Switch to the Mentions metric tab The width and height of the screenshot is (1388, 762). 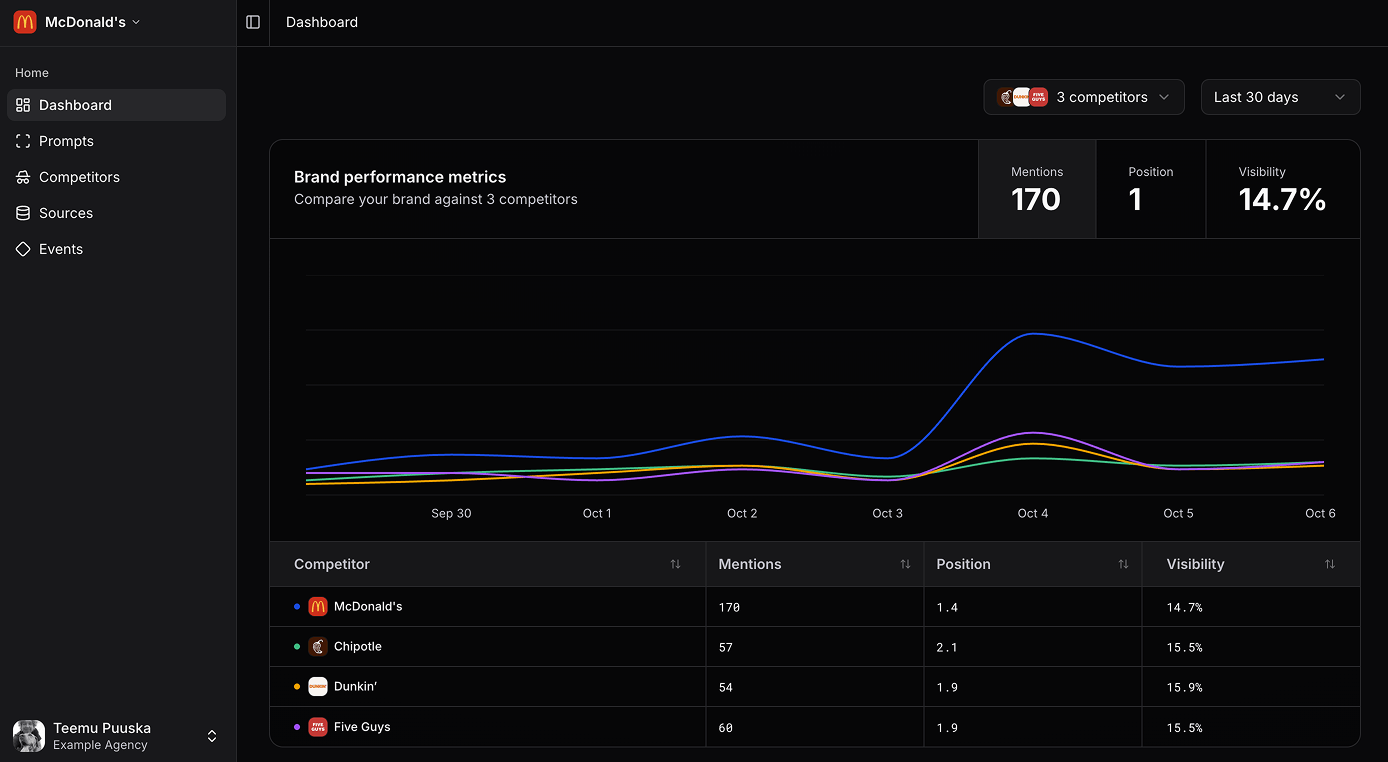1037,189
